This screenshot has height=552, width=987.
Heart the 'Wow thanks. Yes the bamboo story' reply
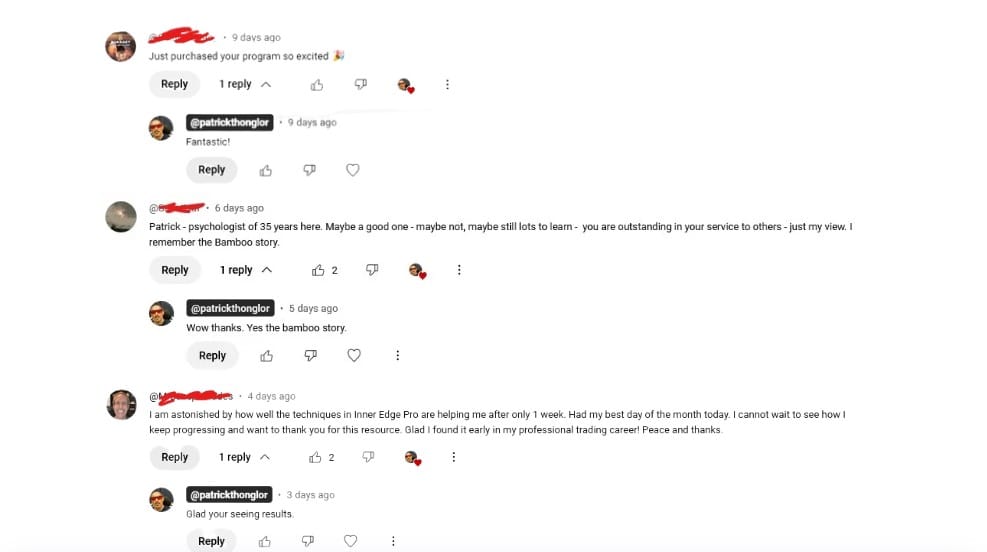(x=354, y=356)
